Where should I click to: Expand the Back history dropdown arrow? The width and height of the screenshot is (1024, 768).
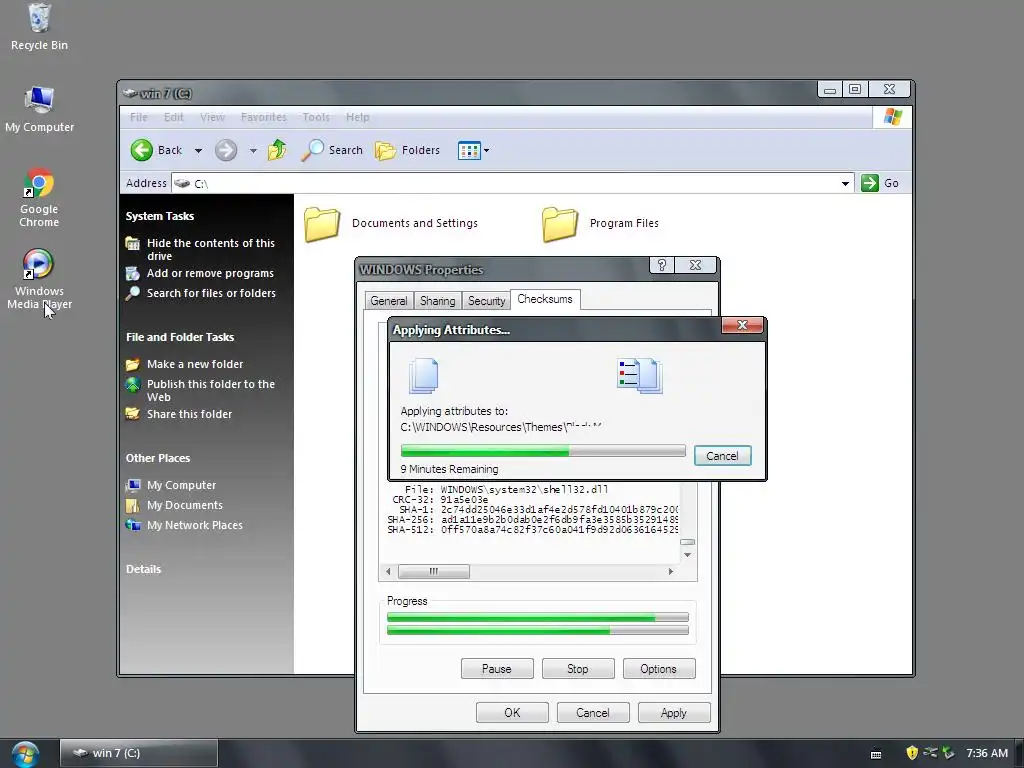click(x=198, y=151)
